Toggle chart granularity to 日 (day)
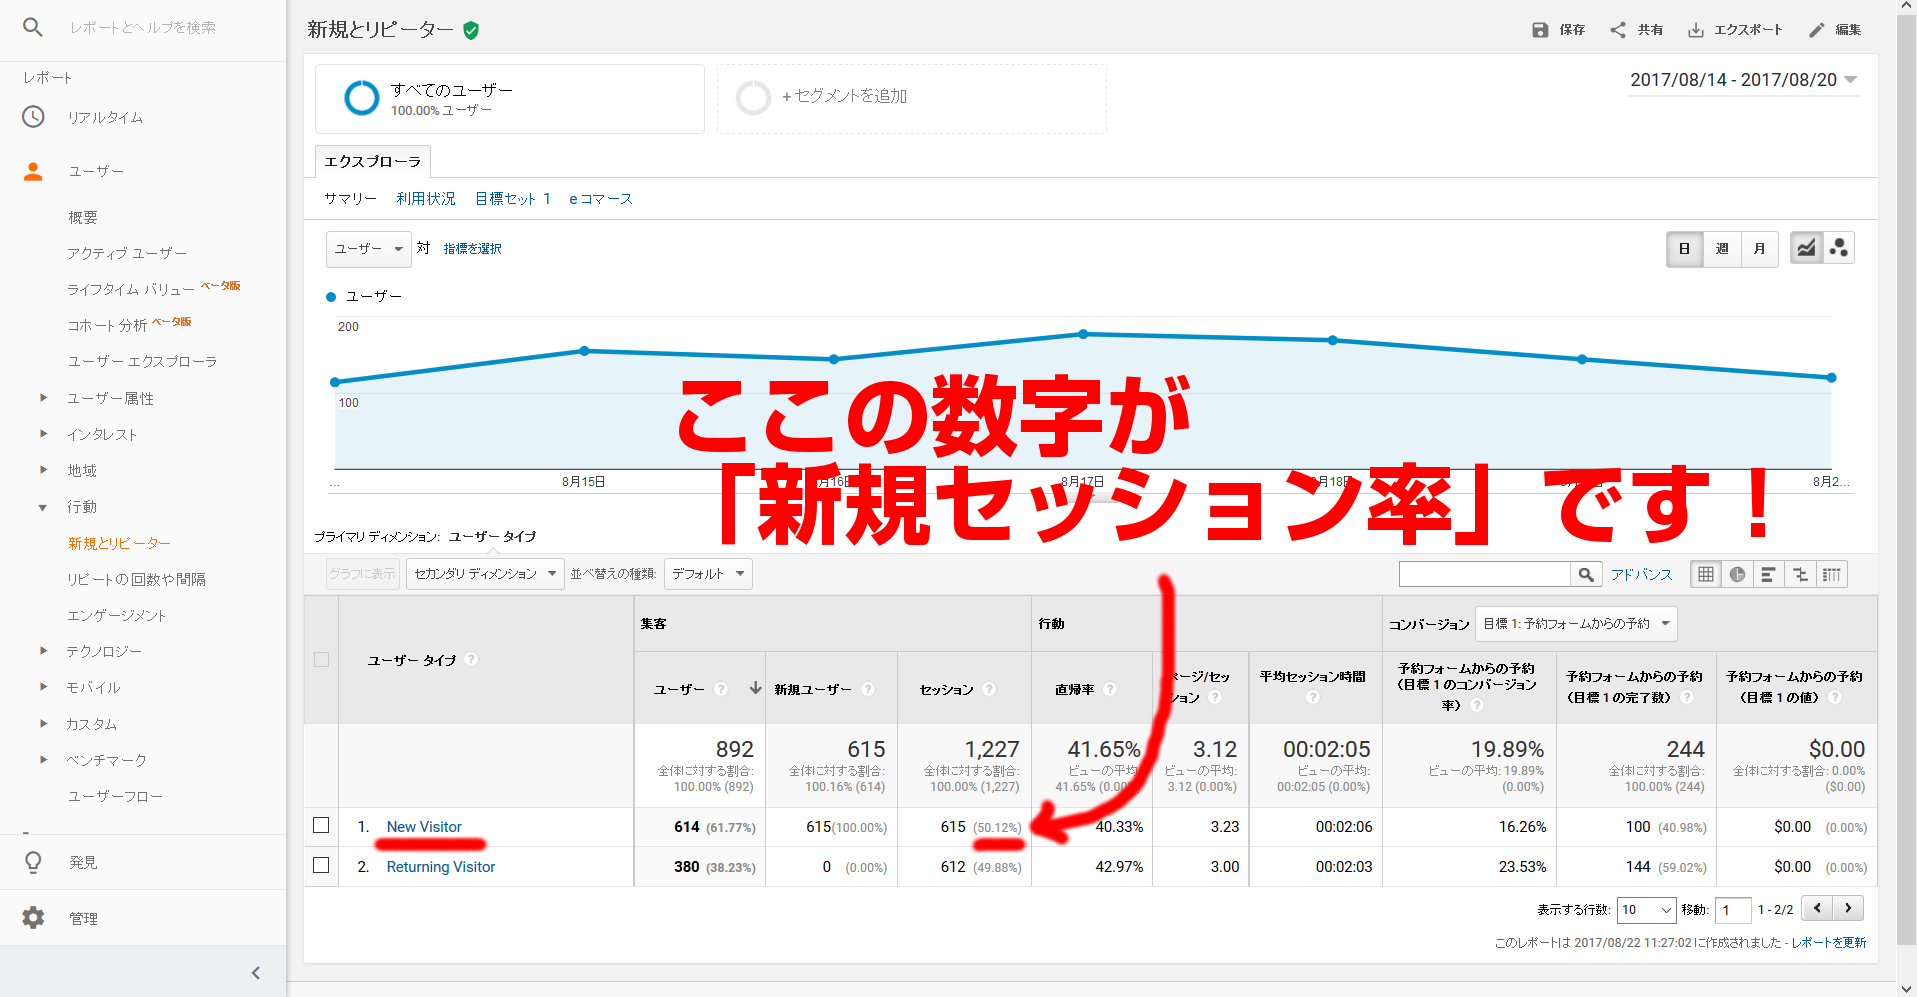The width and height of the screenshot is (1917, 997). (1684, 249)
